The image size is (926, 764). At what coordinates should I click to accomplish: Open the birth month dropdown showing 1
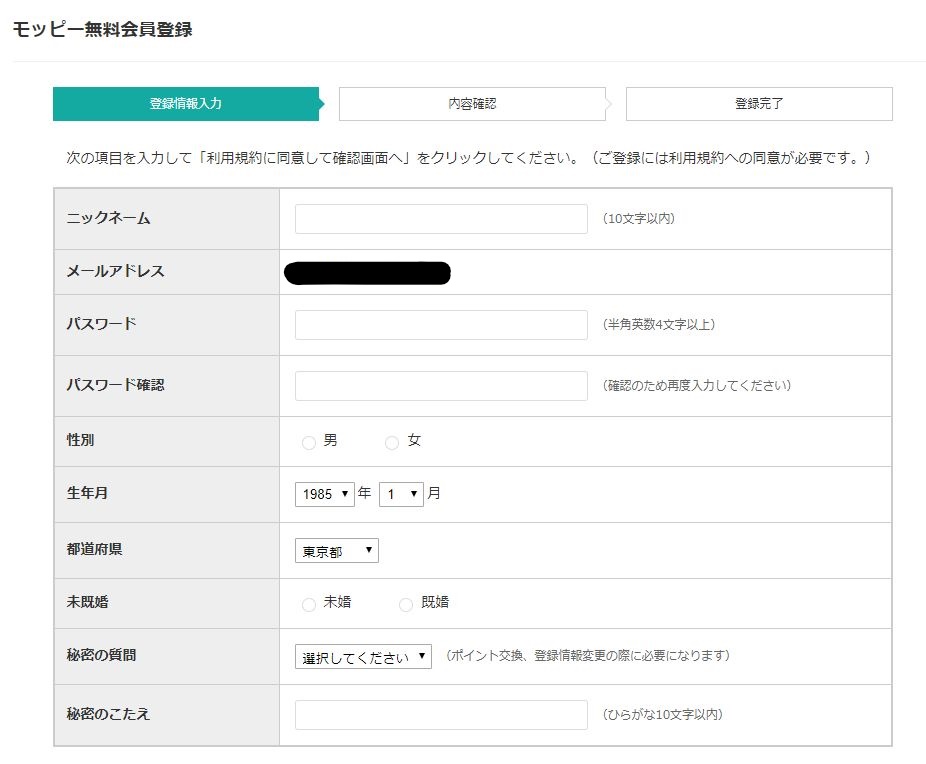point(401,494)
